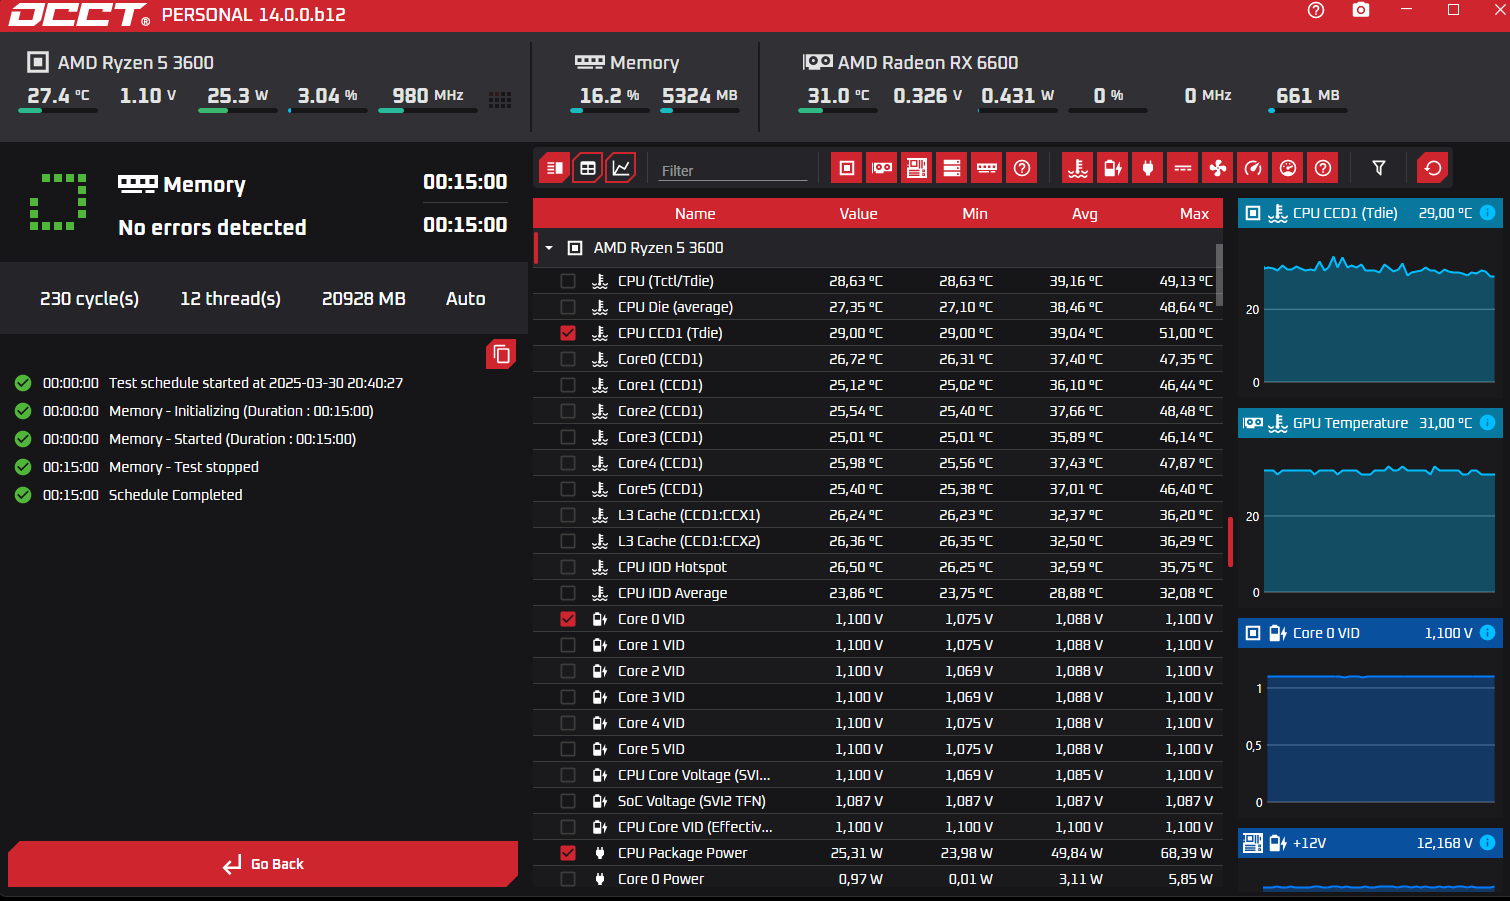
Task: Click the Go Back button
Action: pos(263,864)
